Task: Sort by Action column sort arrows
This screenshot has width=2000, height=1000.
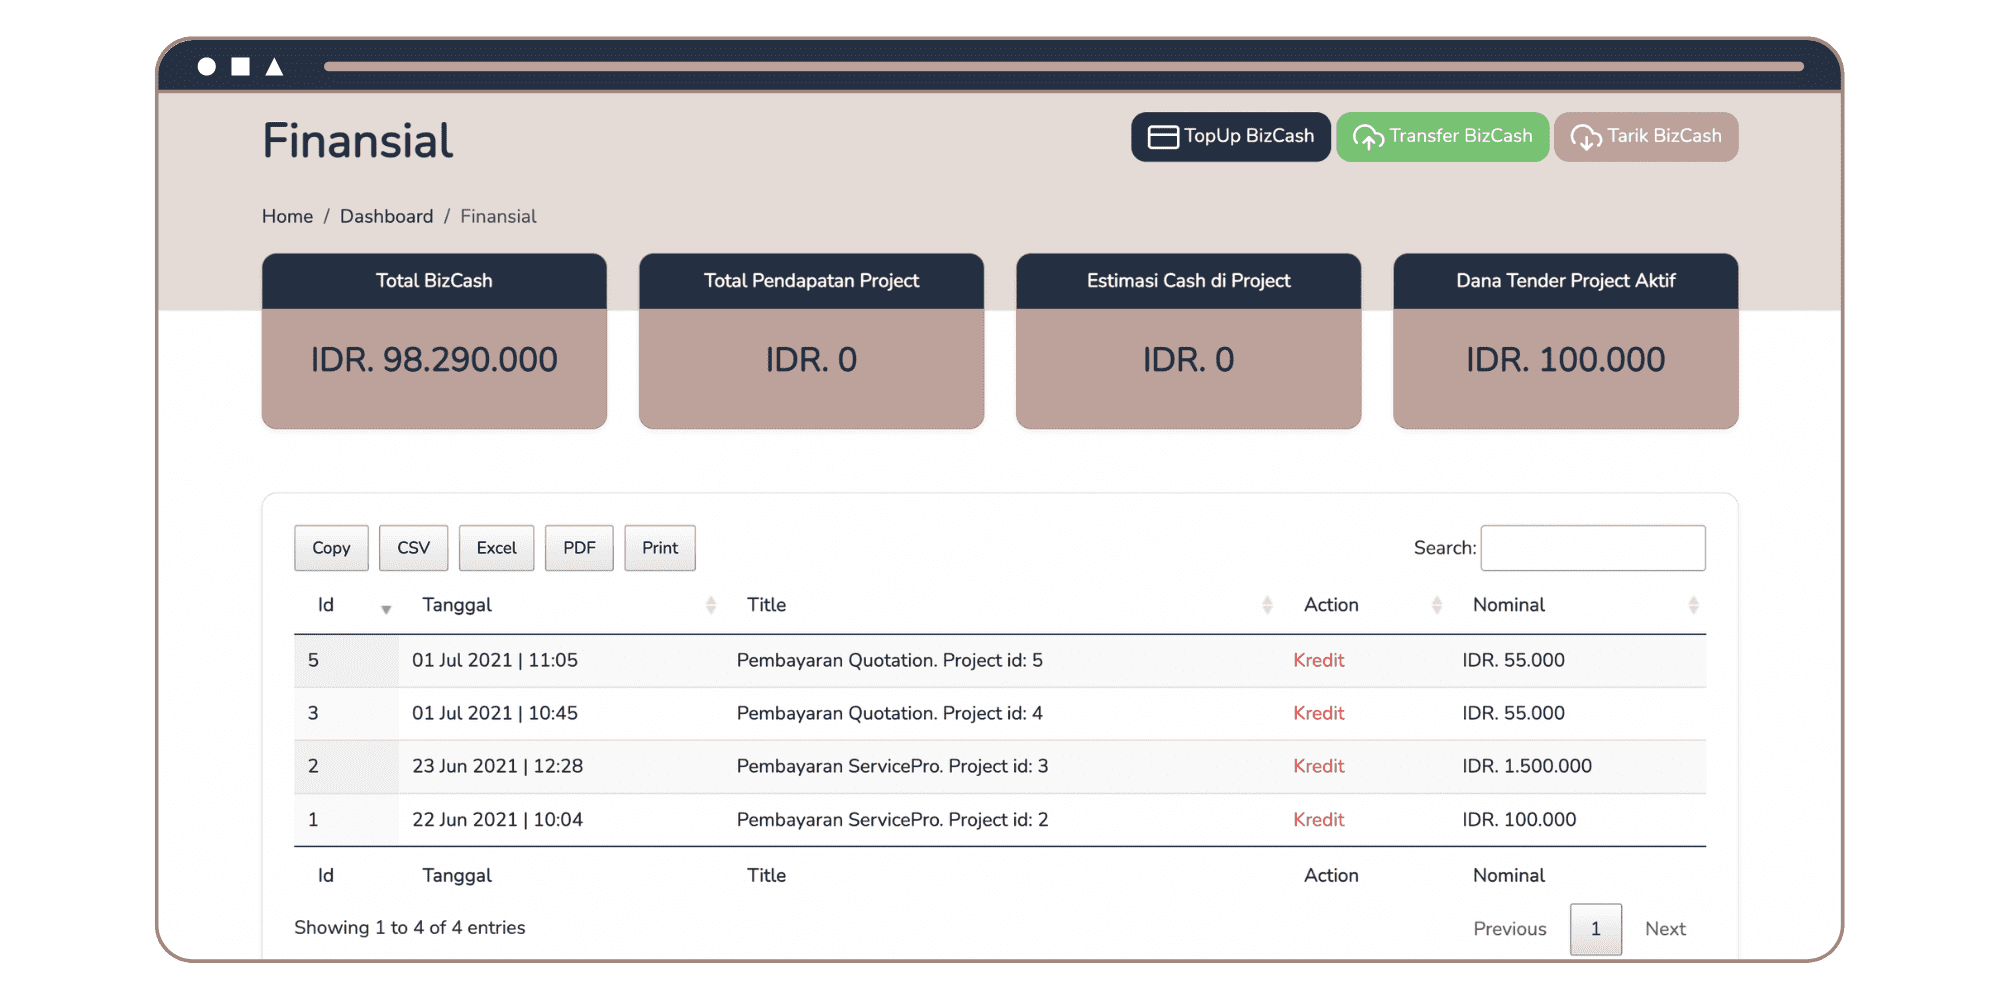Action: tap(1437, 605)
